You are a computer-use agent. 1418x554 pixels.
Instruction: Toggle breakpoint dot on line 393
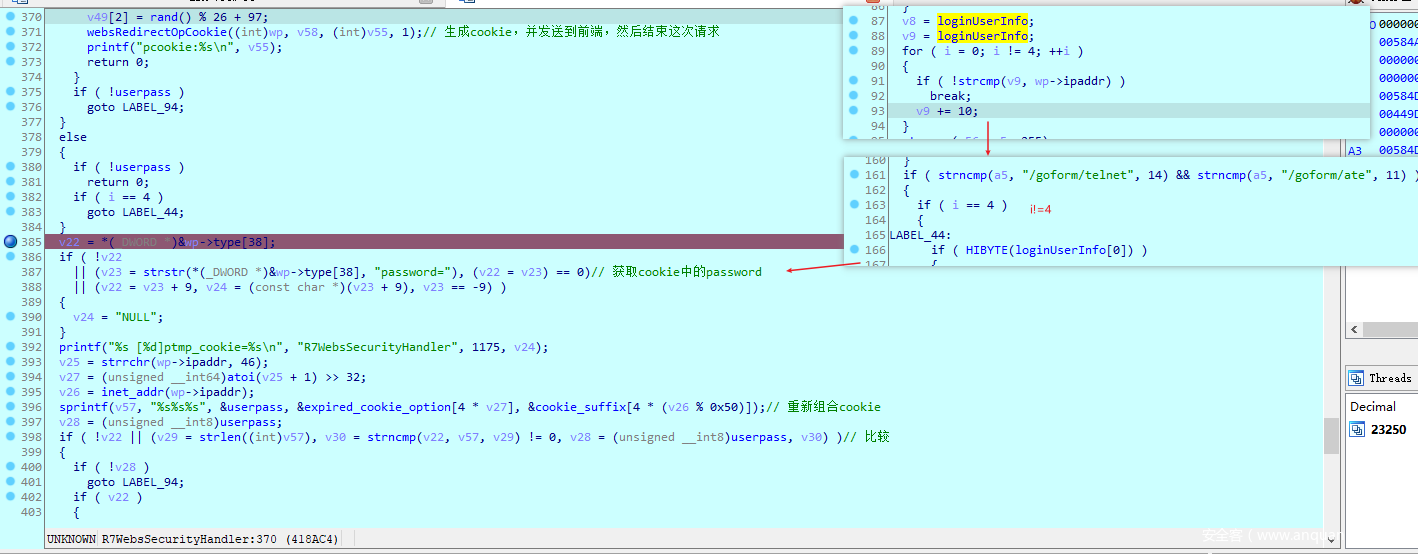(10, 362)
